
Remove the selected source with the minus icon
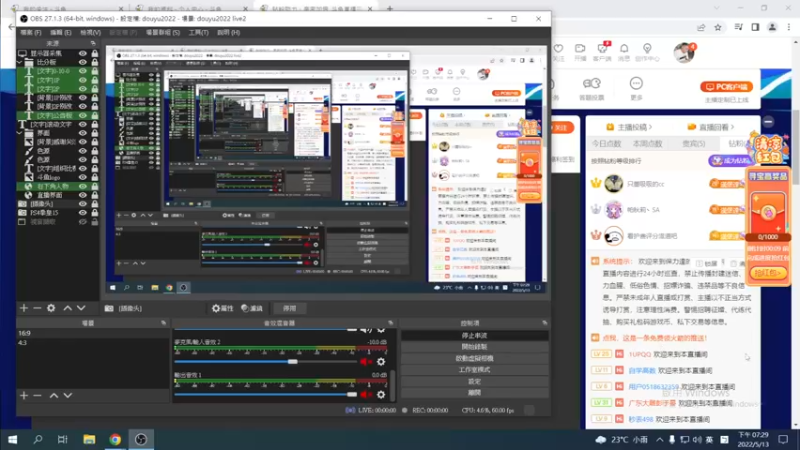coord(37,308)
